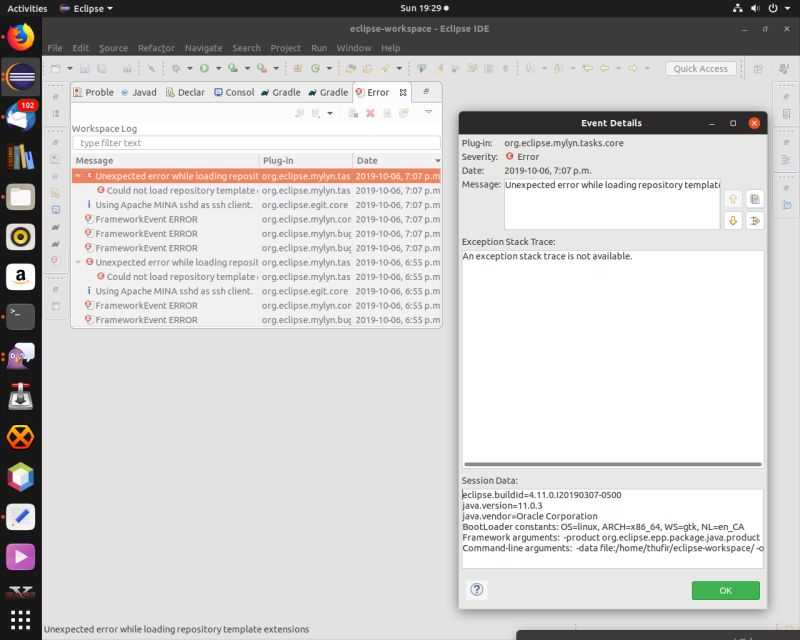This screenshot has height=640, width=800.
Task: Open Firefox from the Ubuntu dock
Action: point(20,37)
